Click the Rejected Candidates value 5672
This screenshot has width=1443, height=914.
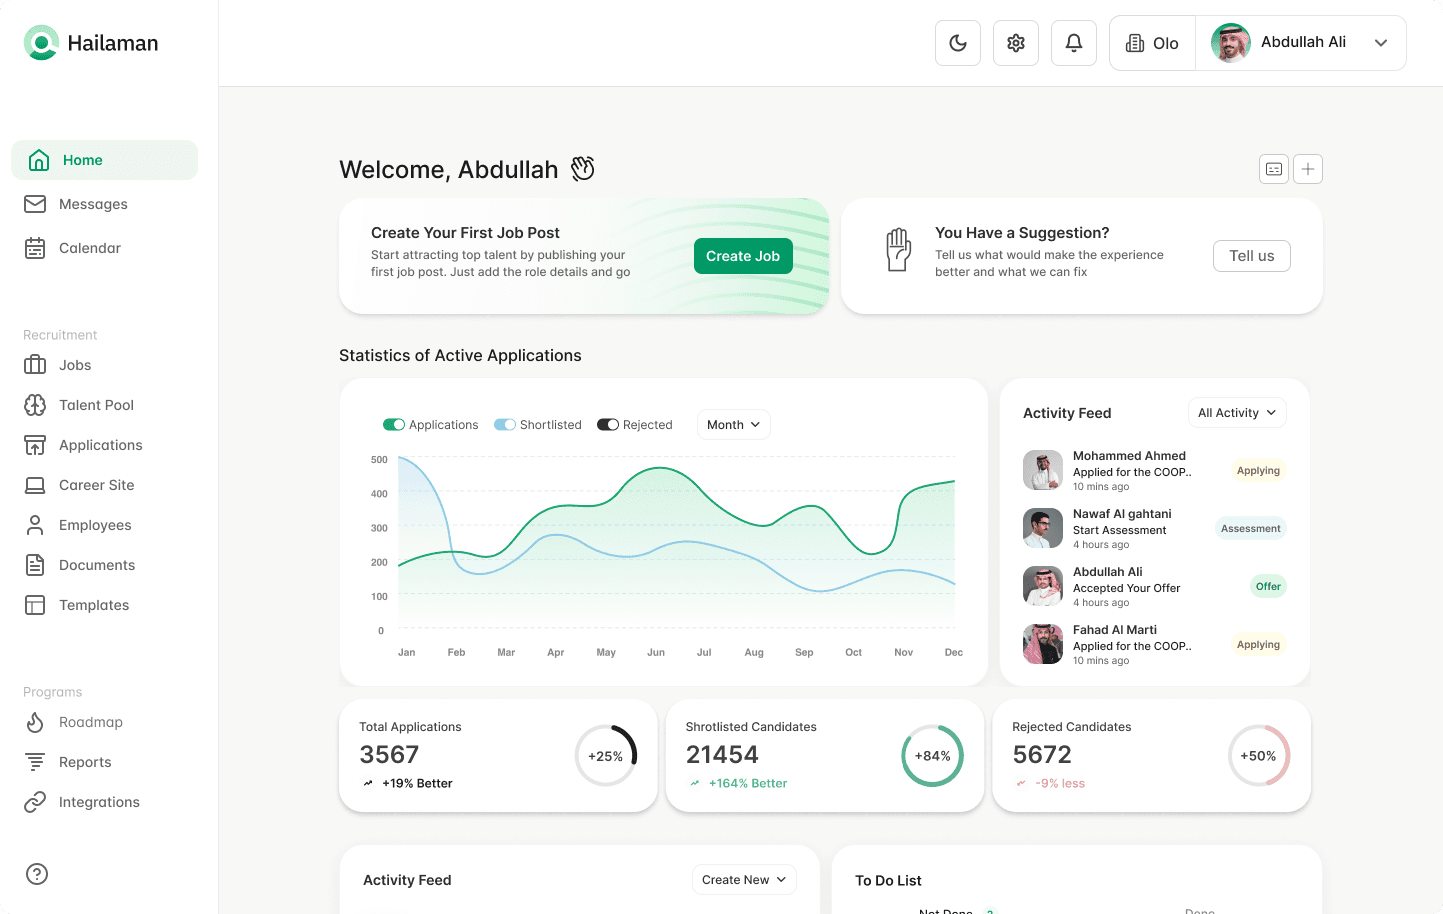[1042, 755]
